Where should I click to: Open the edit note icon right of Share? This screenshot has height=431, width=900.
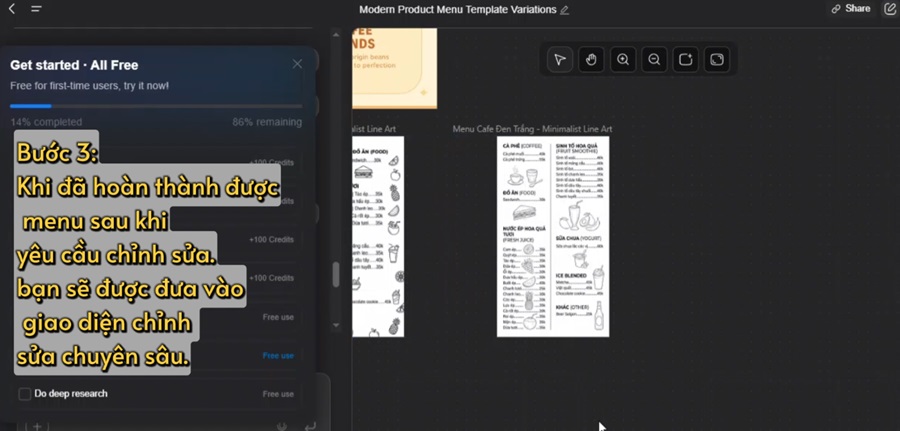pos(889,9)
